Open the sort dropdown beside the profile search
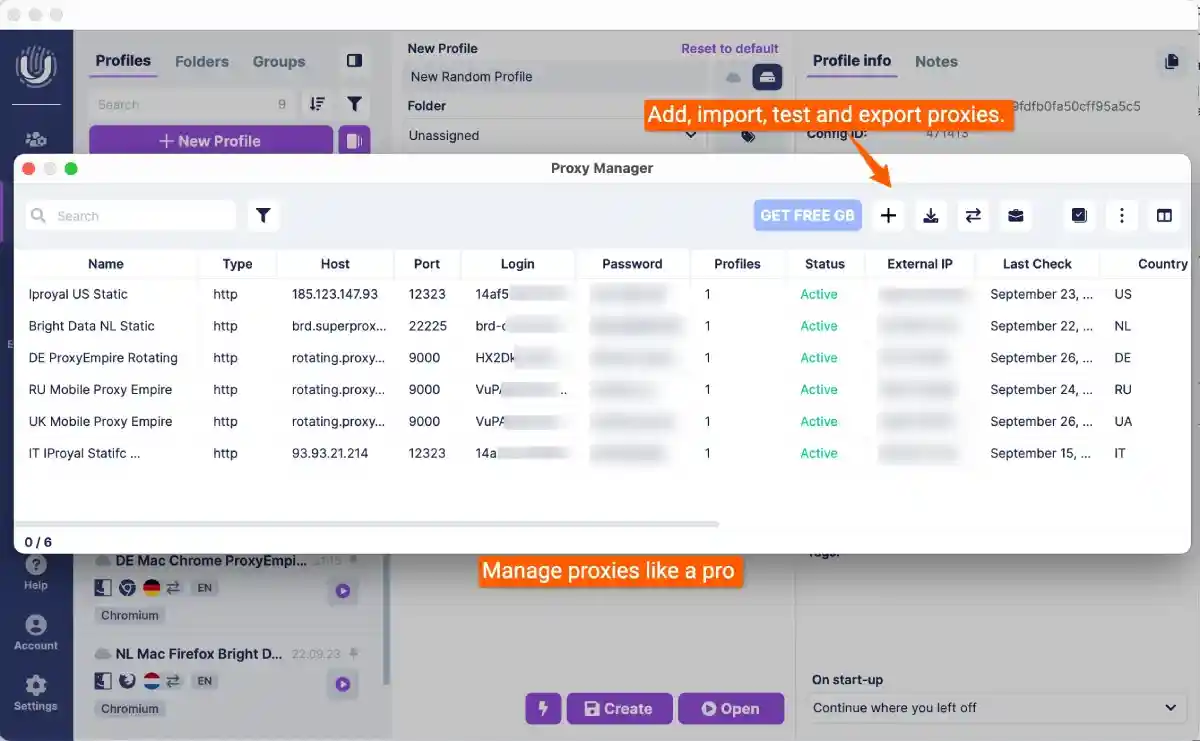This screenshot has height=741, width=1200. [x=316, y=104]
